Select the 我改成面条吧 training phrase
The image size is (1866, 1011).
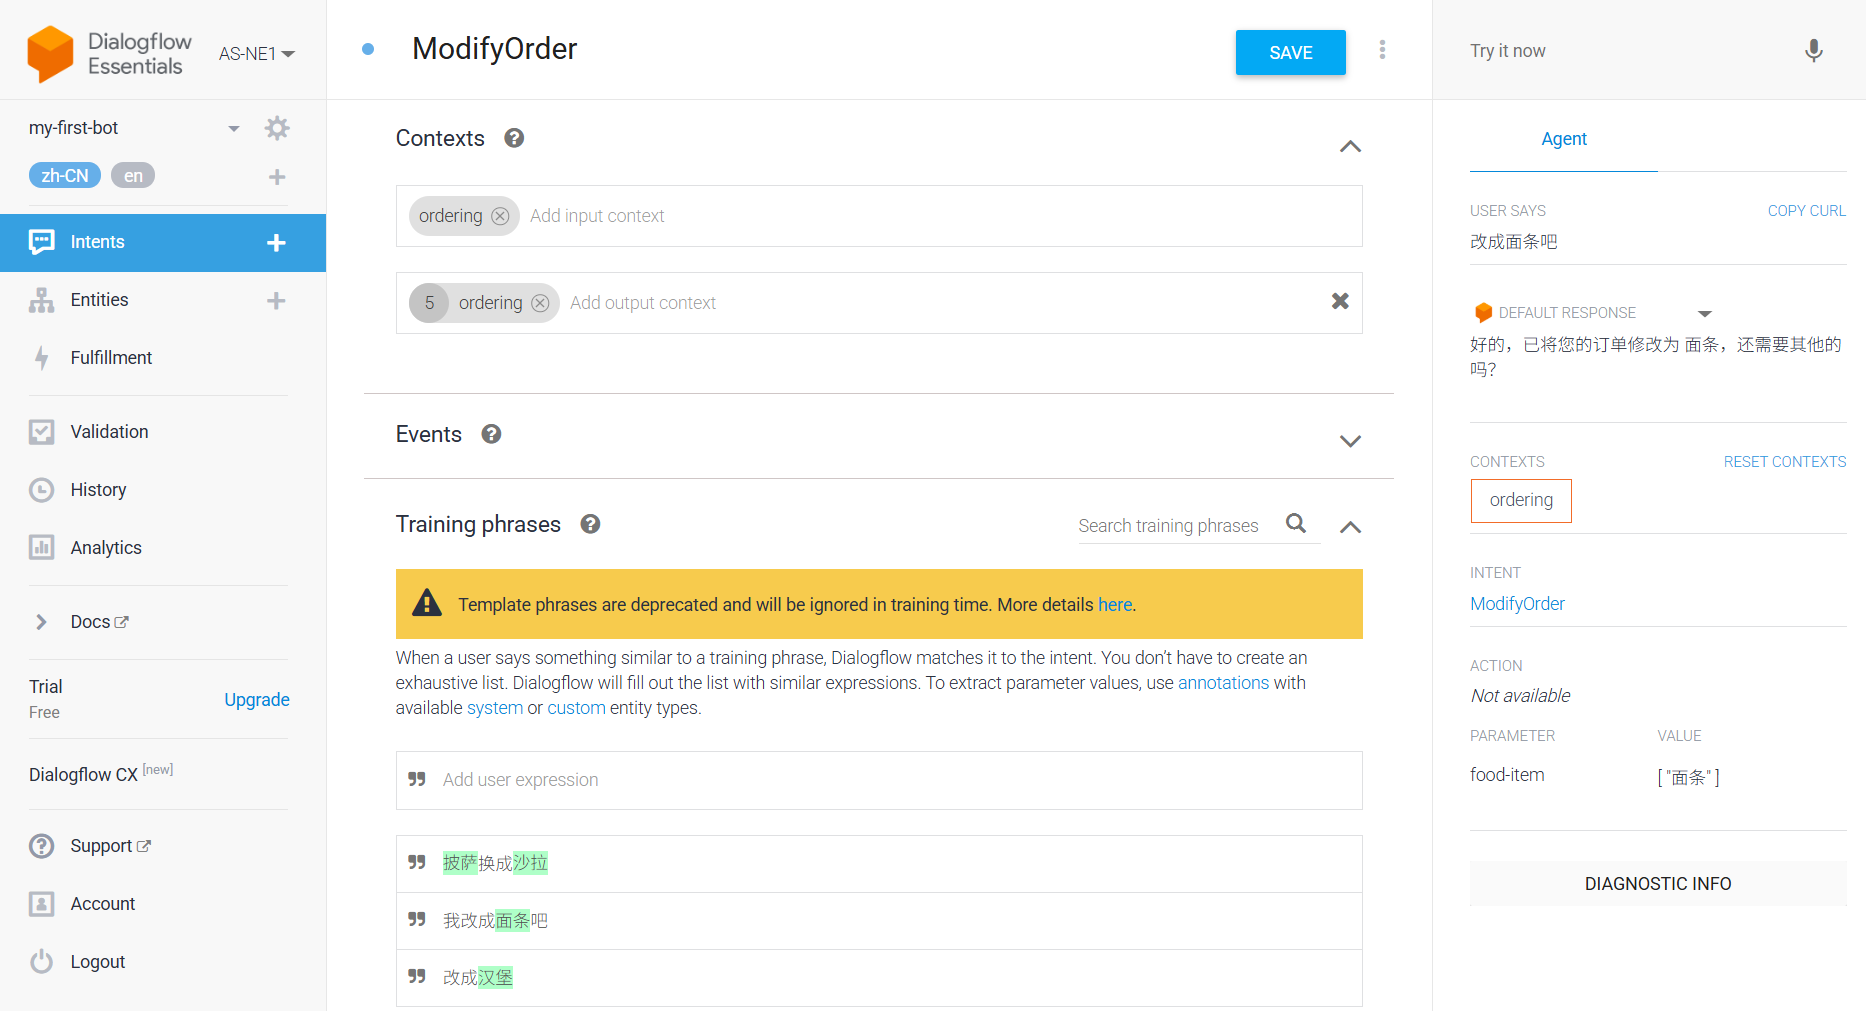pos(879,921)
